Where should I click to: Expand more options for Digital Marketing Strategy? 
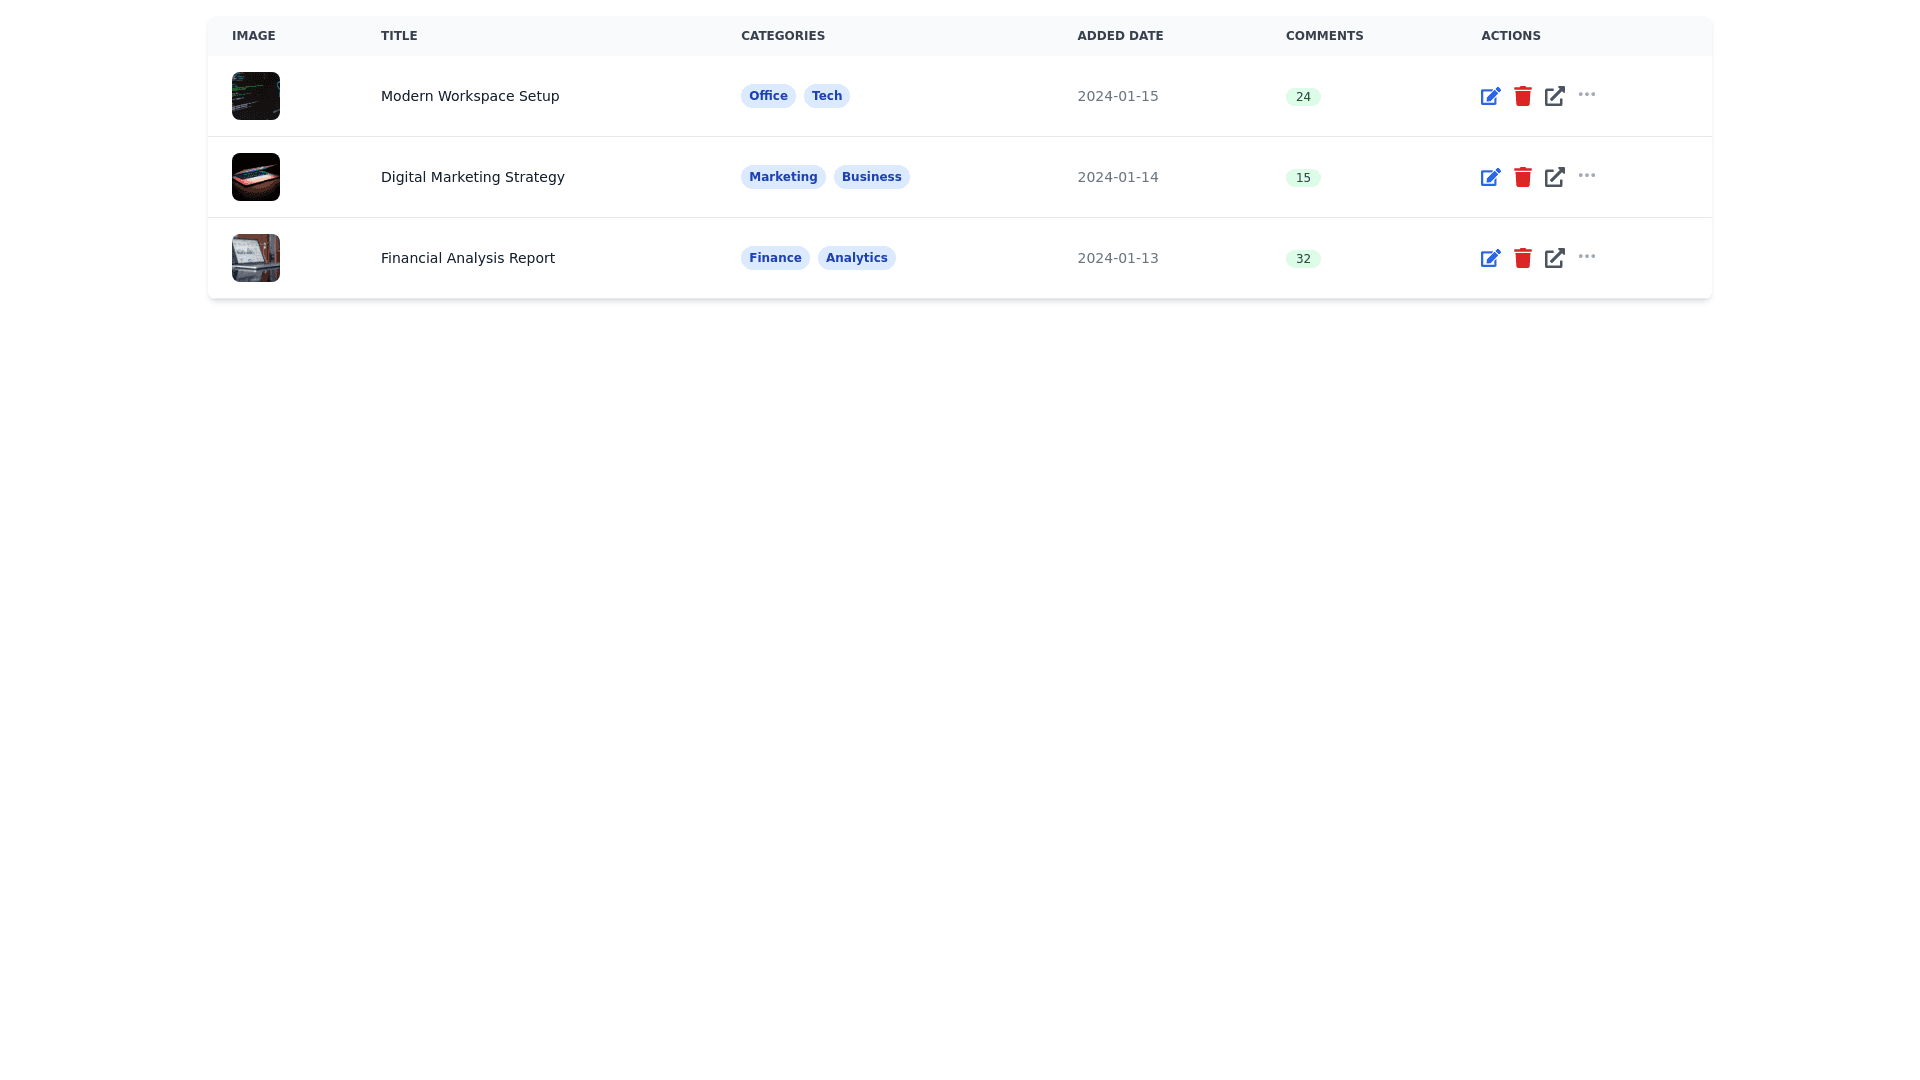click(1586, 175)
